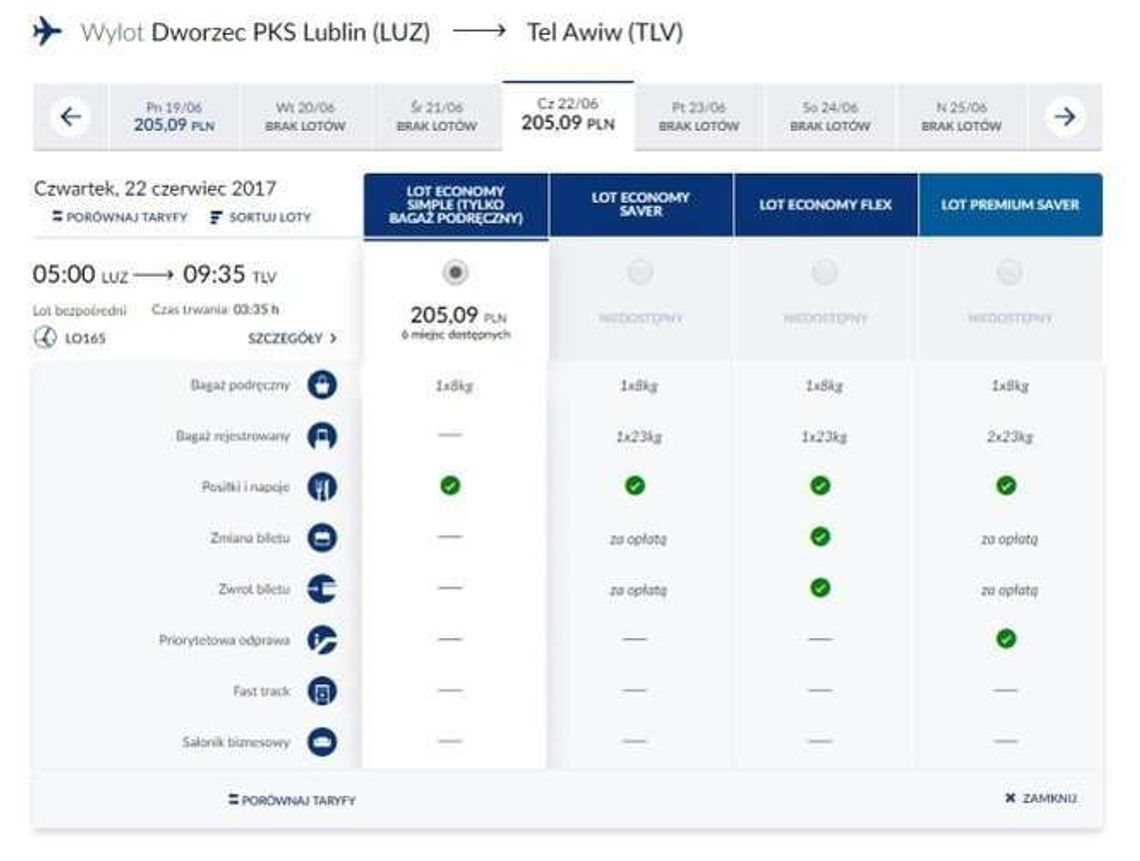Viewport: 1140px width, 861px height.
Task: Click the ticket change icon
Action: pos(321,538)
